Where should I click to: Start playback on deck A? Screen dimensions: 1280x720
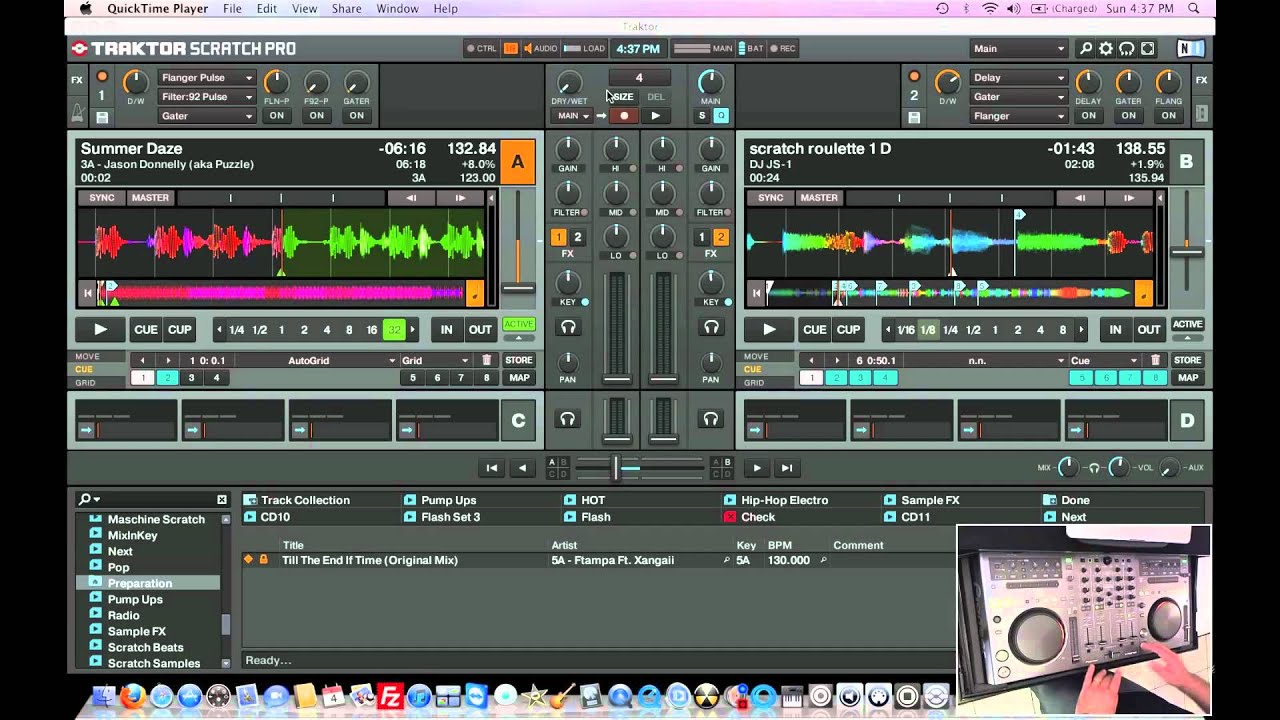(100, 329)
